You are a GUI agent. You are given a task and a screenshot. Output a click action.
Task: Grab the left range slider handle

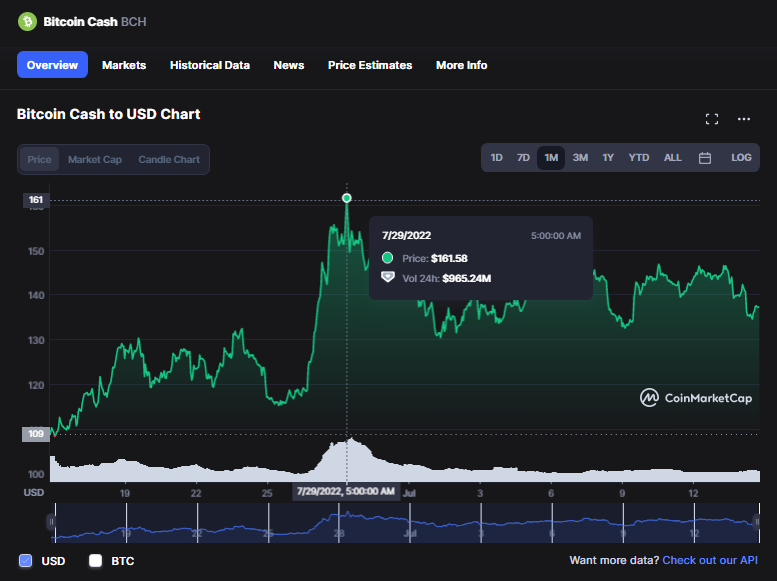[x=51, y=522]
